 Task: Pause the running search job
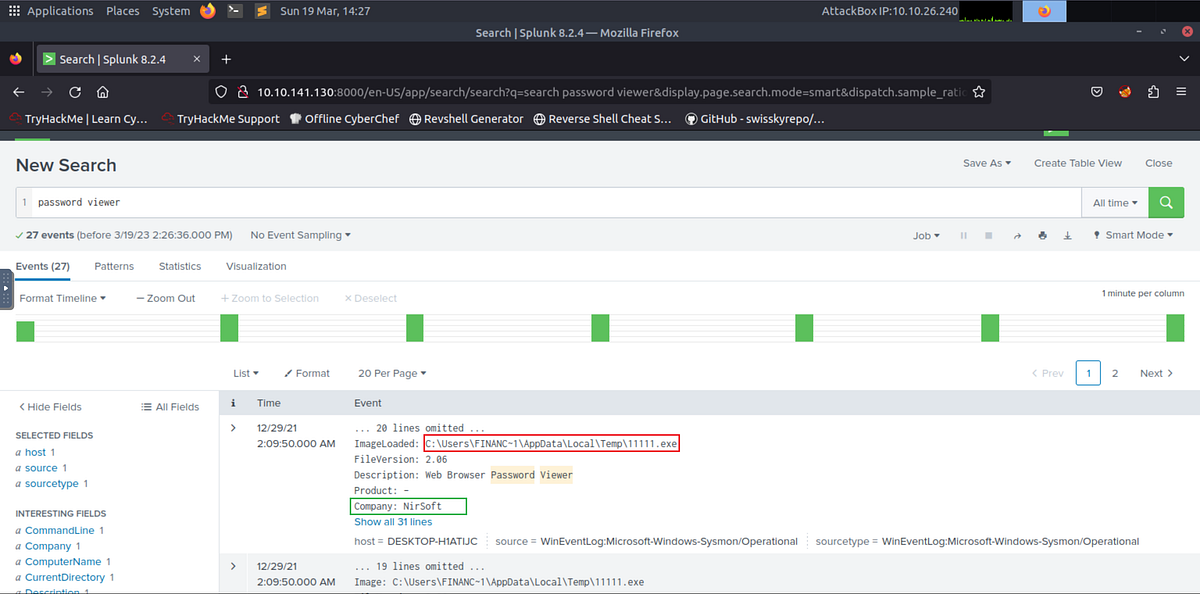pyautogui.click(x=963, y=235)
